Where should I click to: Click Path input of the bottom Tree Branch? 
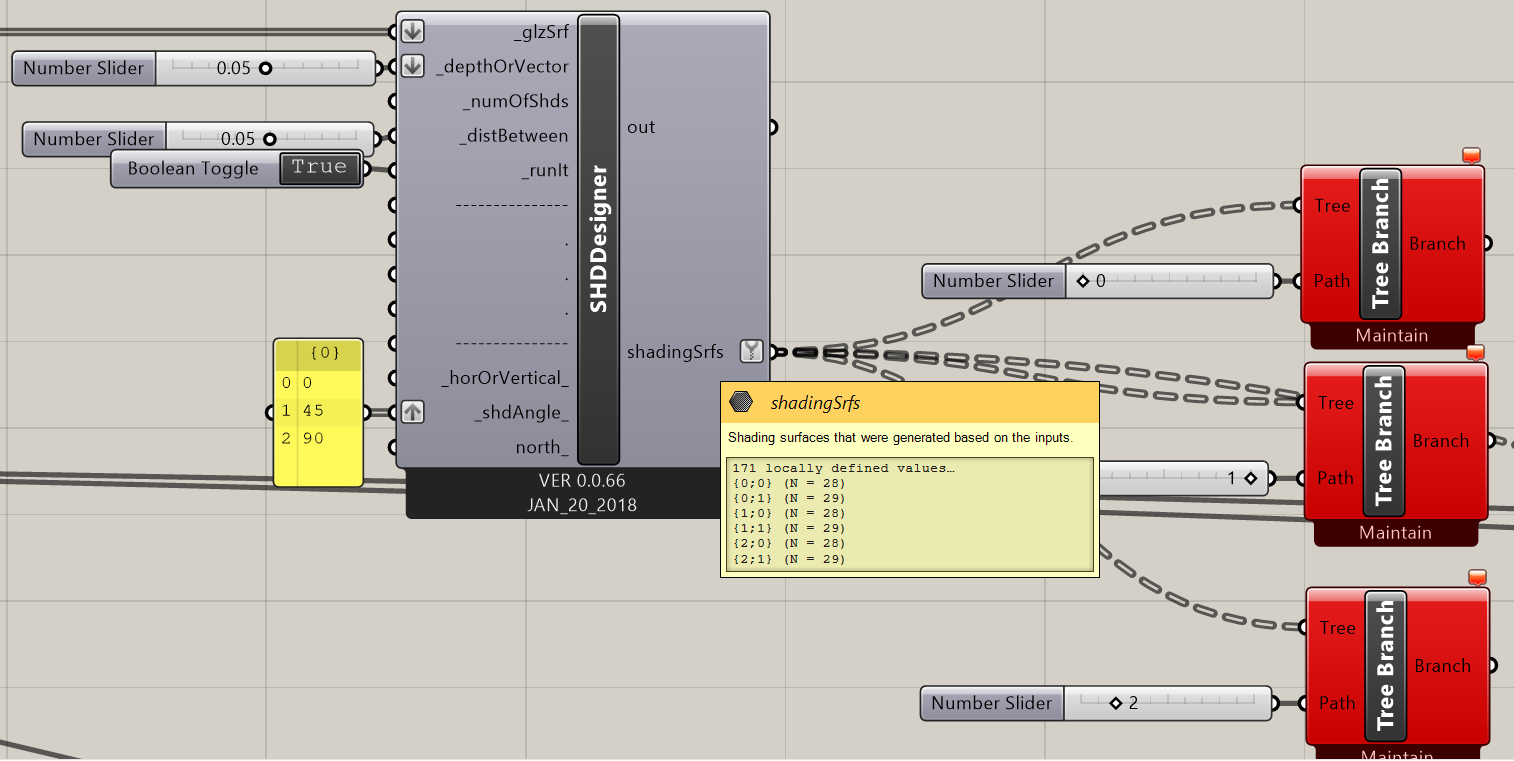1337,703
